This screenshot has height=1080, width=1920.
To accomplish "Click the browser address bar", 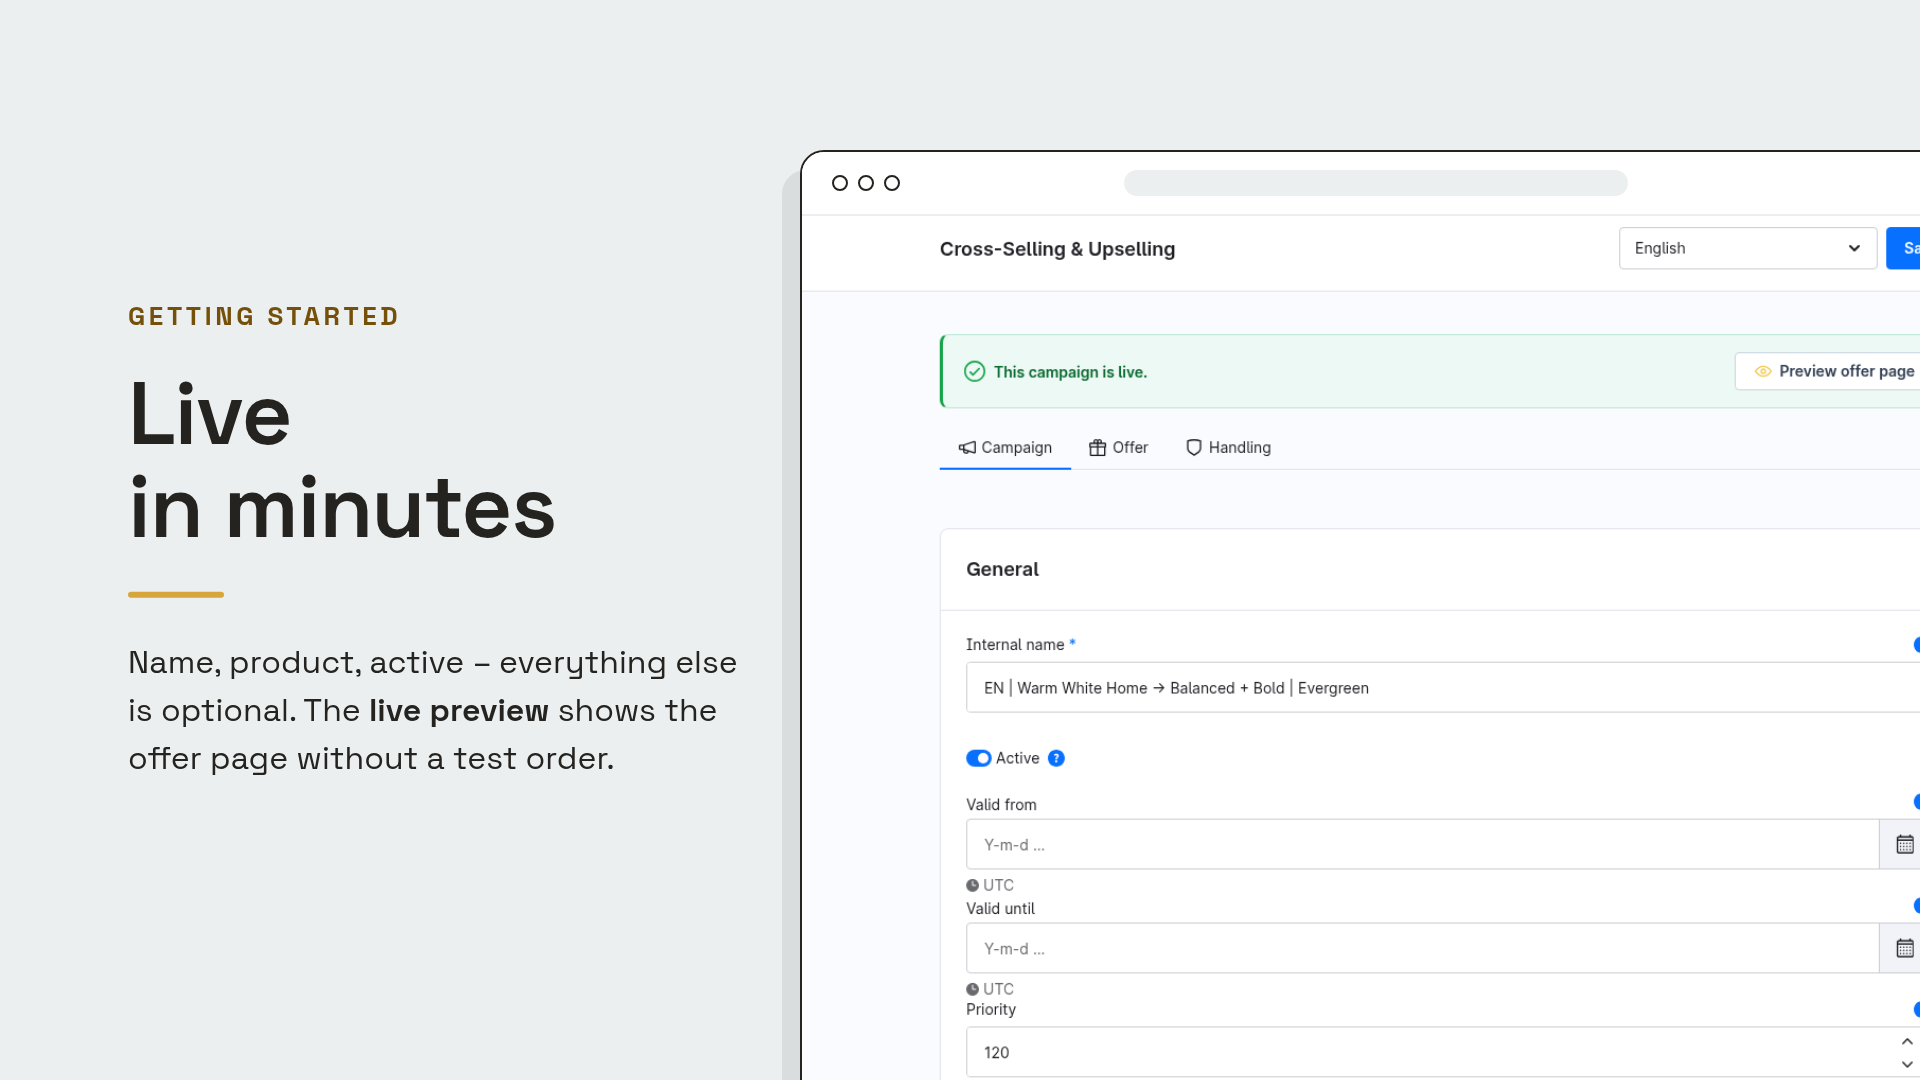I will (1375, 183).
